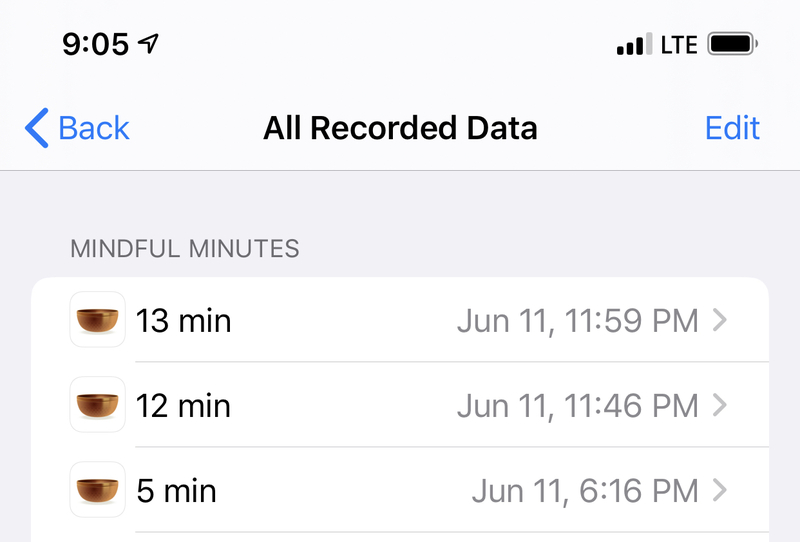Viewport: 800px width, 542px height.
Task: Open the 5 min mindful session
Action: [x=400, y=490]
